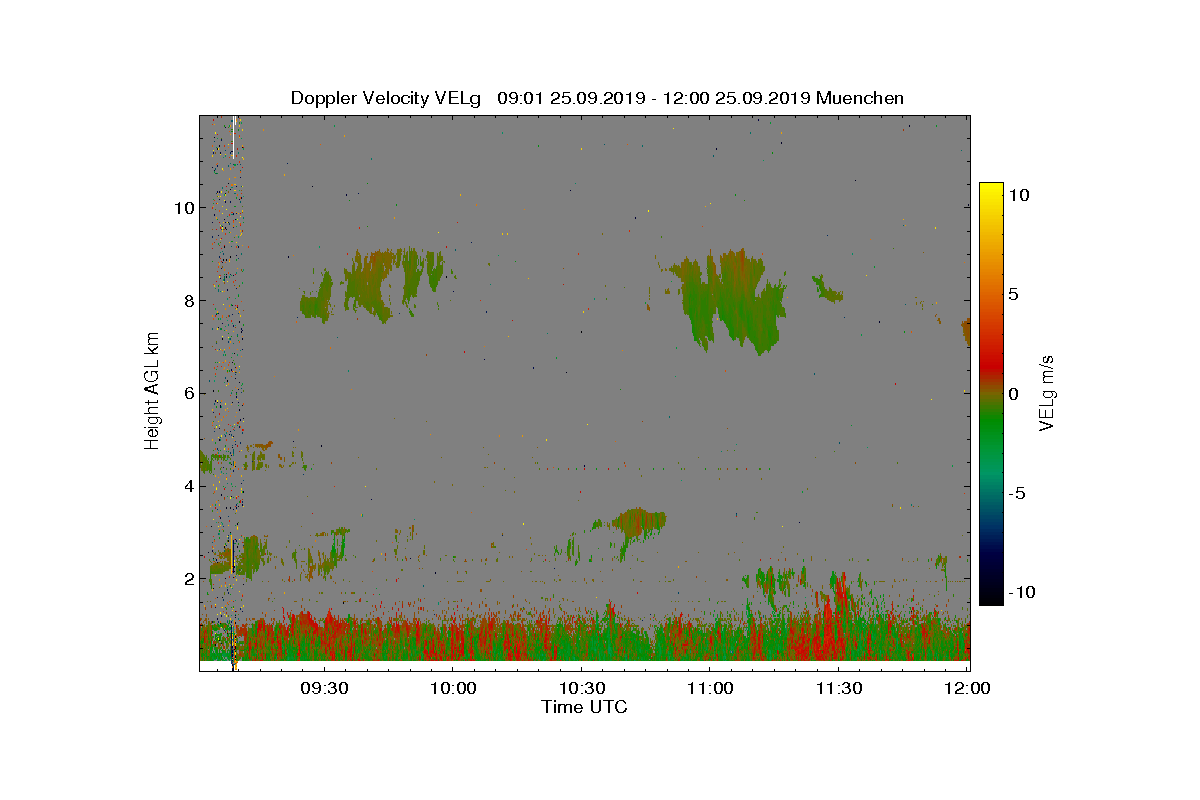Click the height tick label 2
Viewport: 1200px width, 800px height.
pos(187,579)
